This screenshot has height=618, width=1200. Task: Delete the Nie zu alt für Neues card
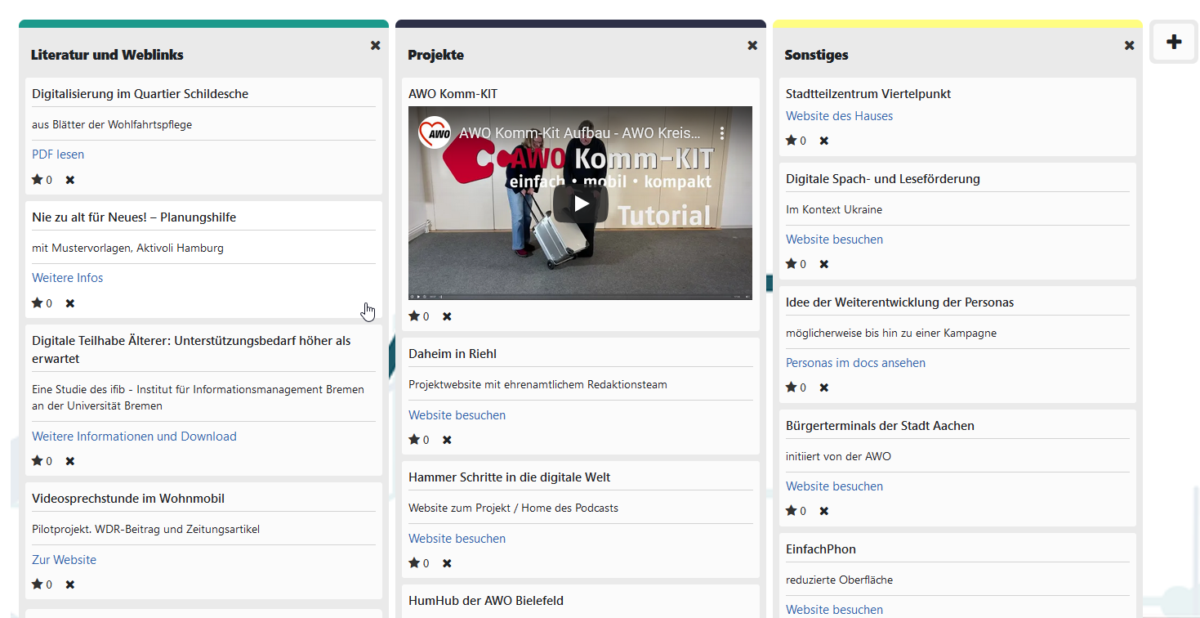(70, 303)
